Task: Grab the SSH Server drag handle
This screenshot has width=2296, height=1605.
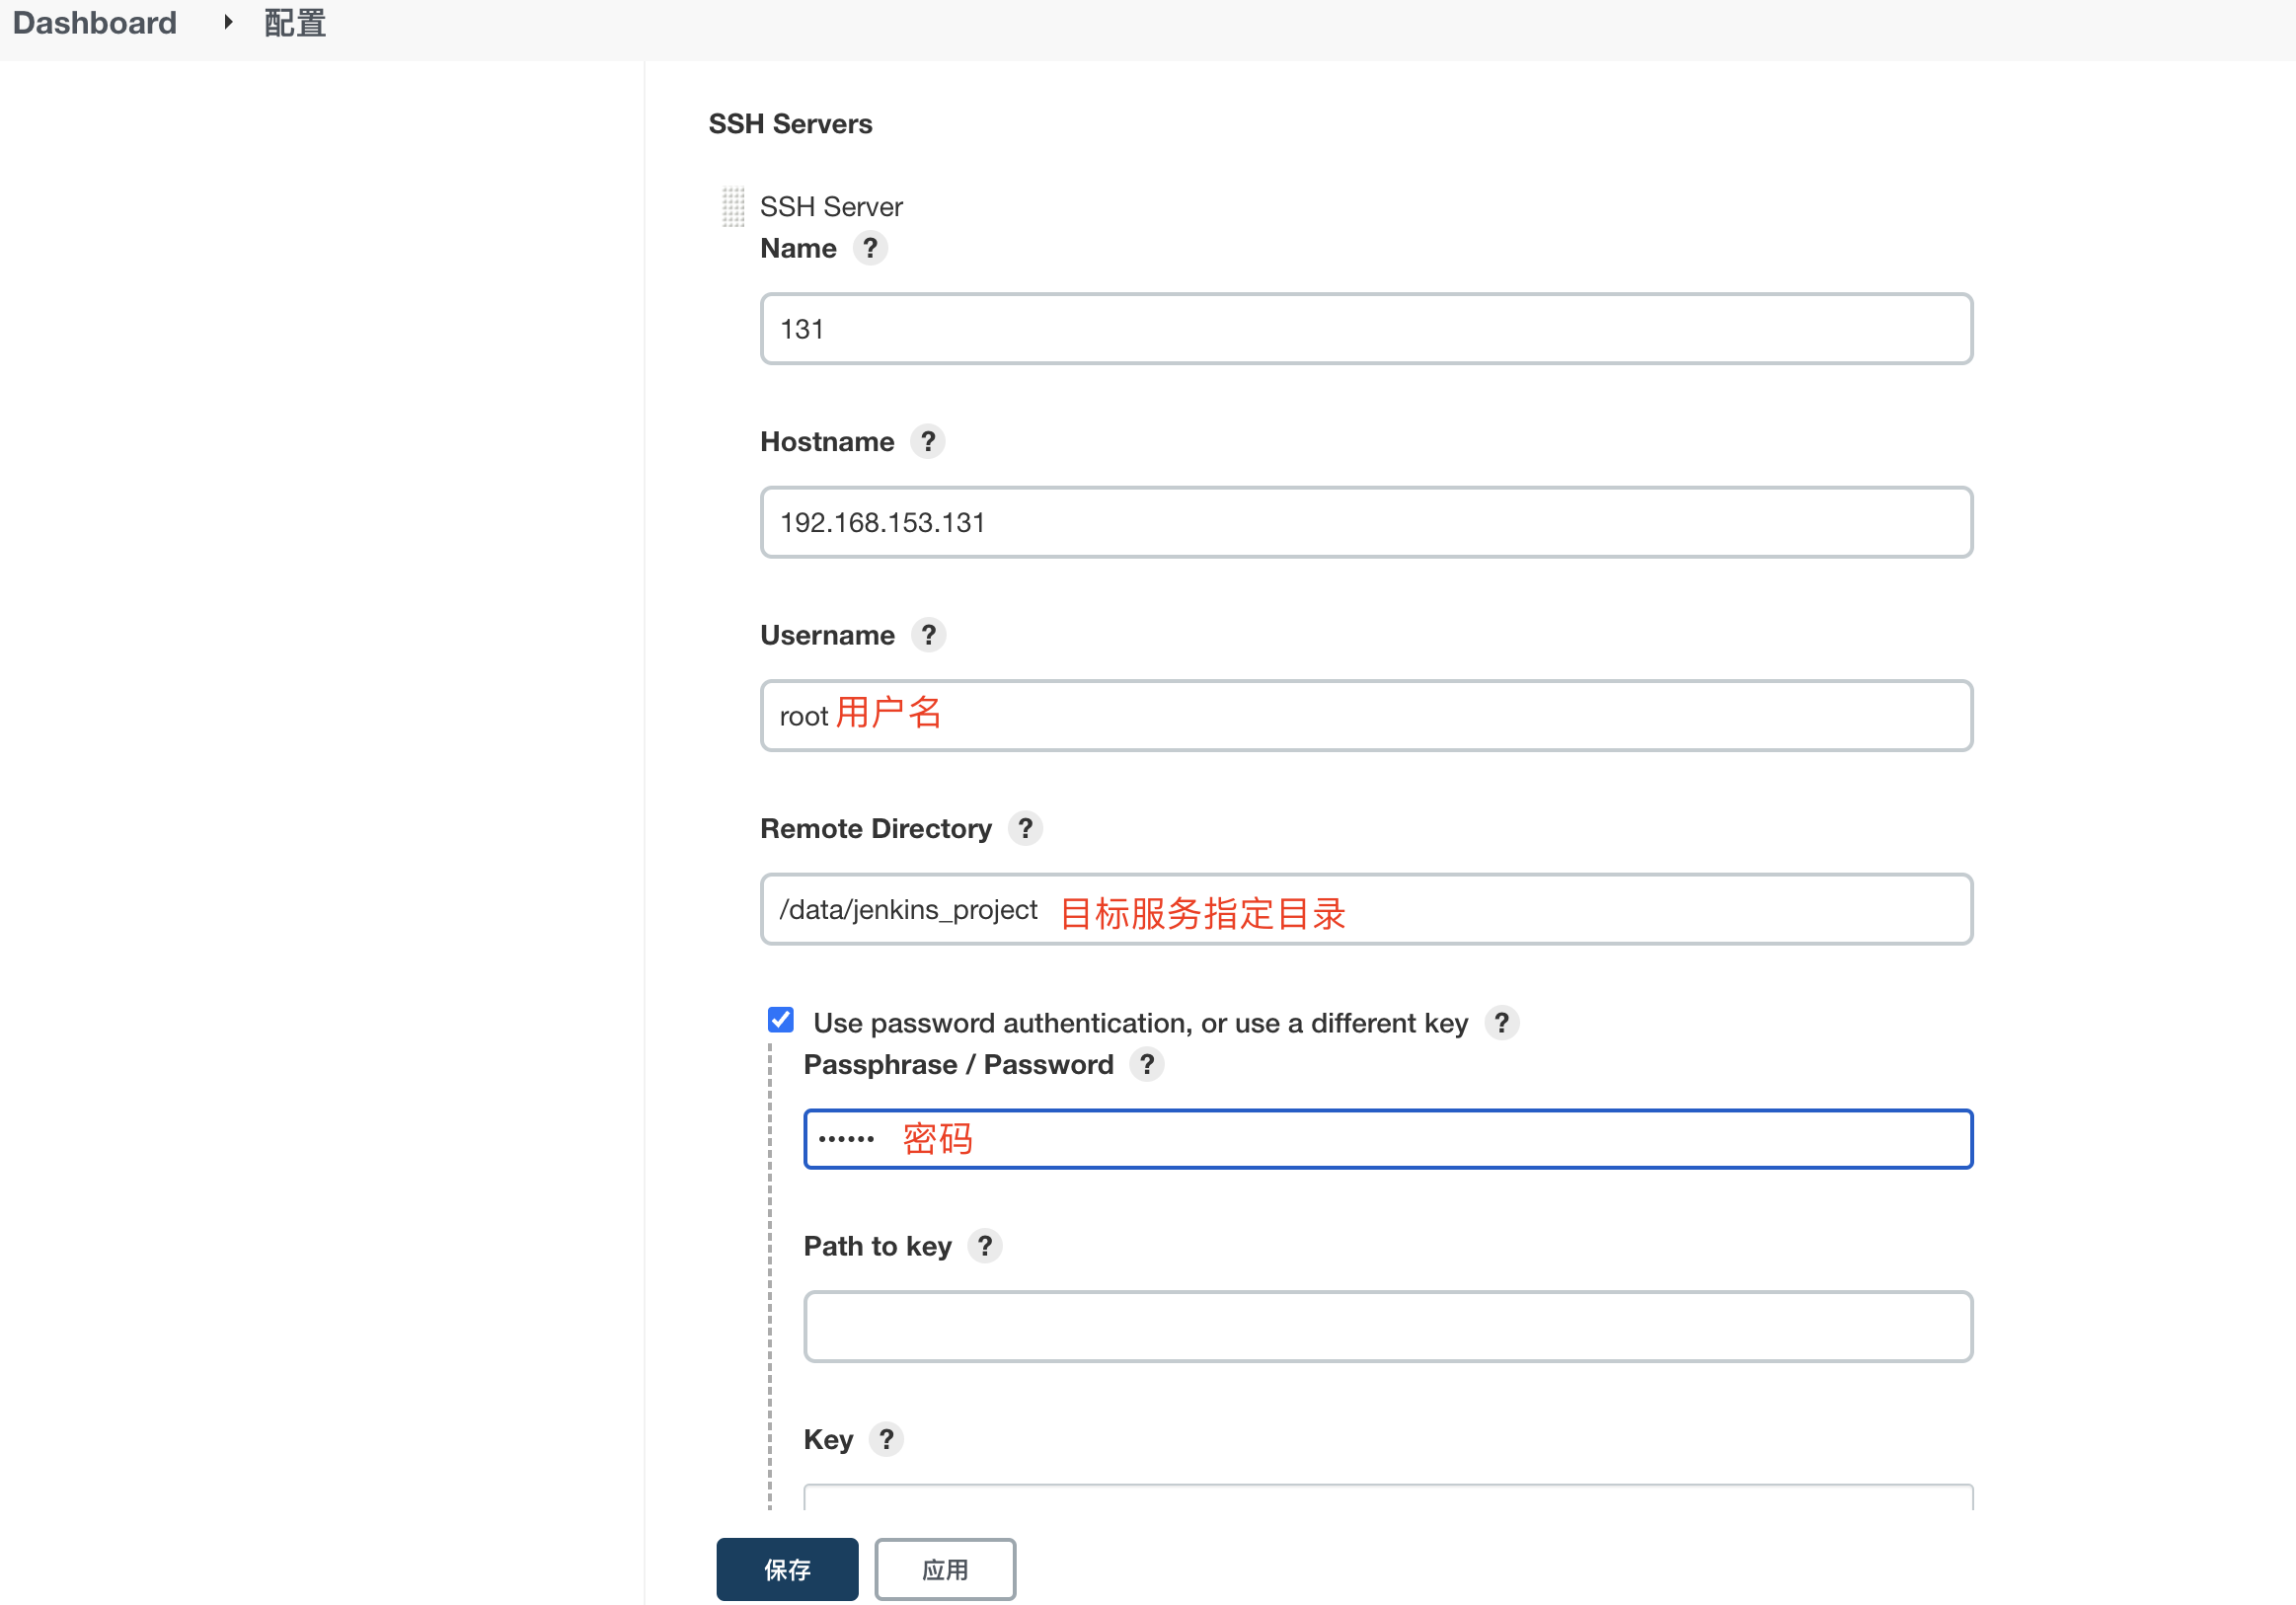Action: pyautogui.click(x=733, y=207)
